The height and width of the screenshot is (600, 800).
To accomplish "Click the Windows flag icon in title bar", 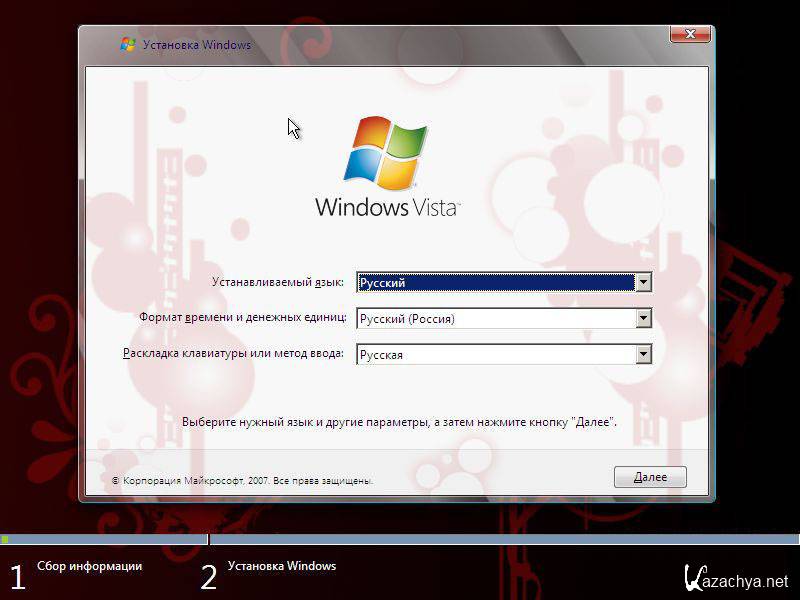I will (128, 45).
